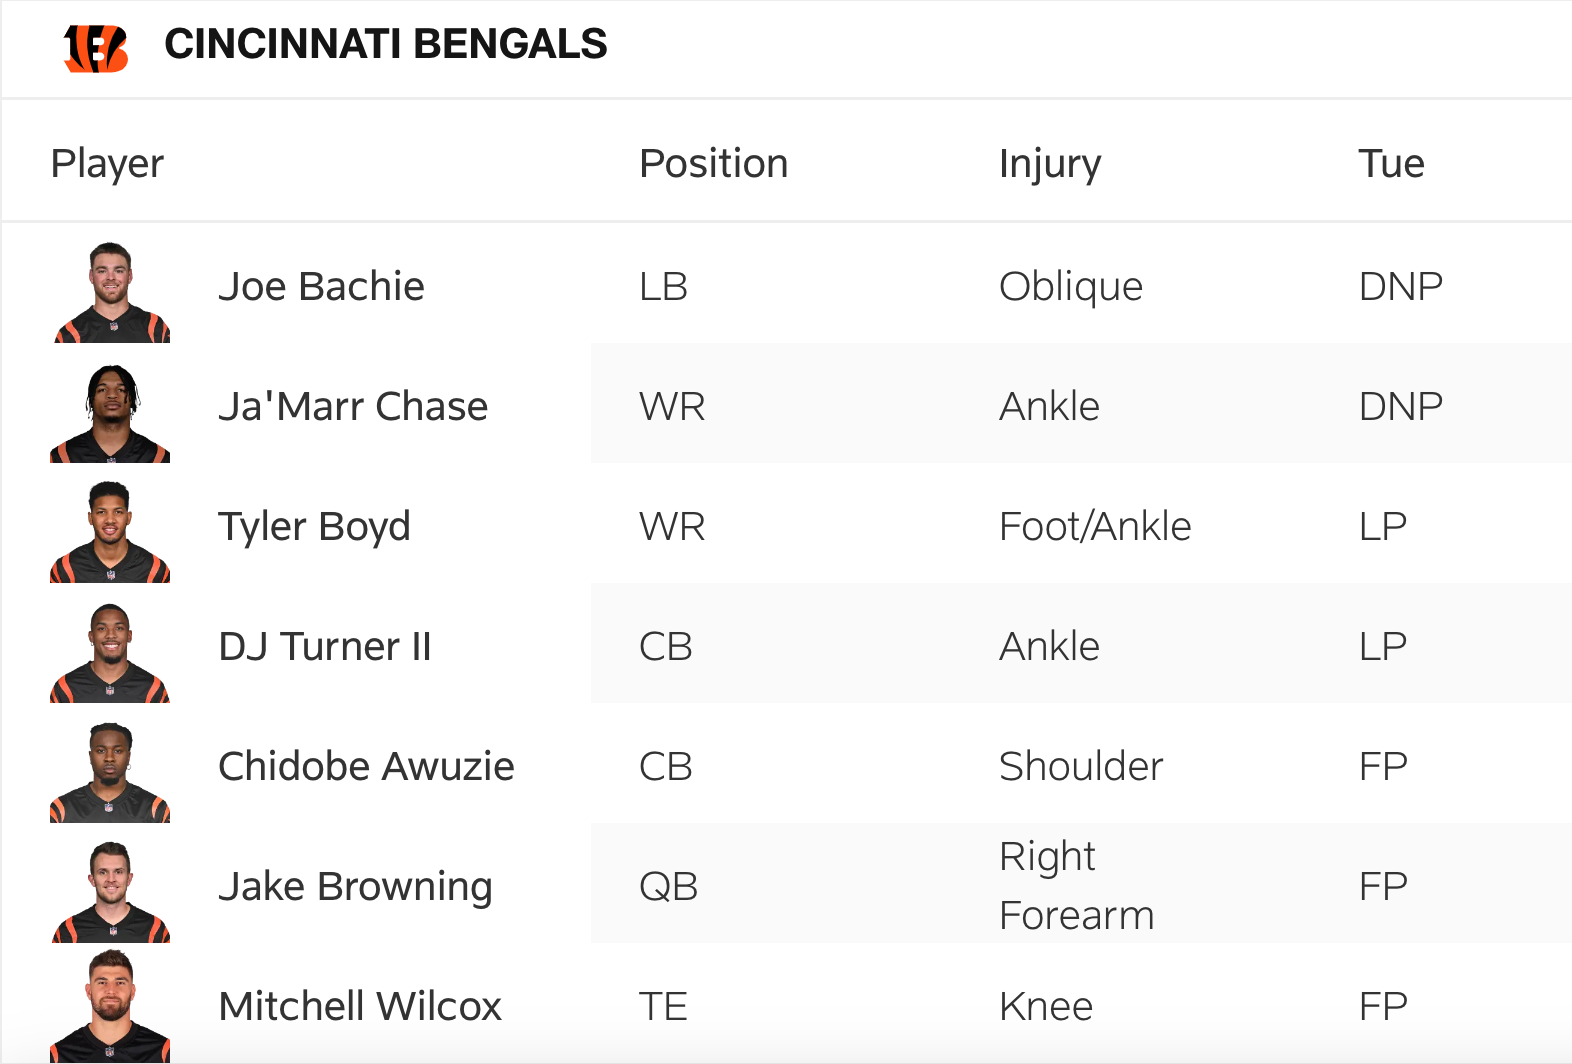Click the Cincinnati Bengals team logo
This screenshot has width=1572, height=1064.
point(96,48)
